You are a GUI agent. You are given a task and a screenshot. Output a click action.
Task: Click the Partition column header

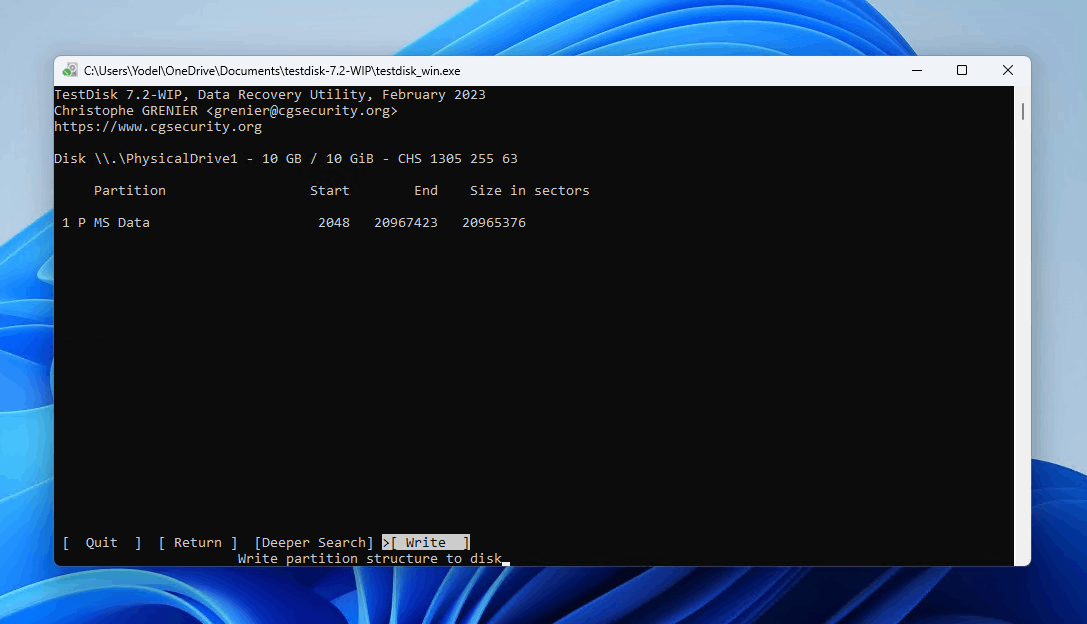click(x=130, y=191)
